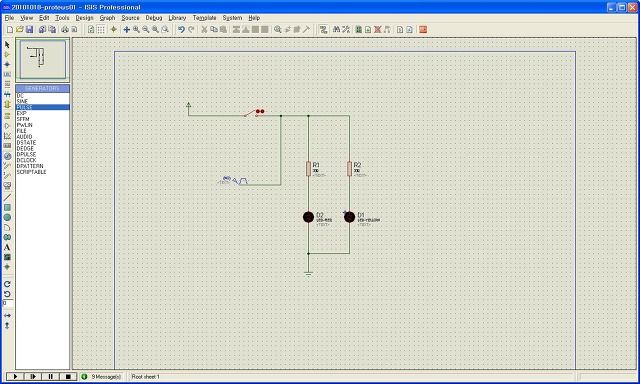Select the arrow Selection mode tool
This screenshot has height=384, width=640.
coord(7,44)
